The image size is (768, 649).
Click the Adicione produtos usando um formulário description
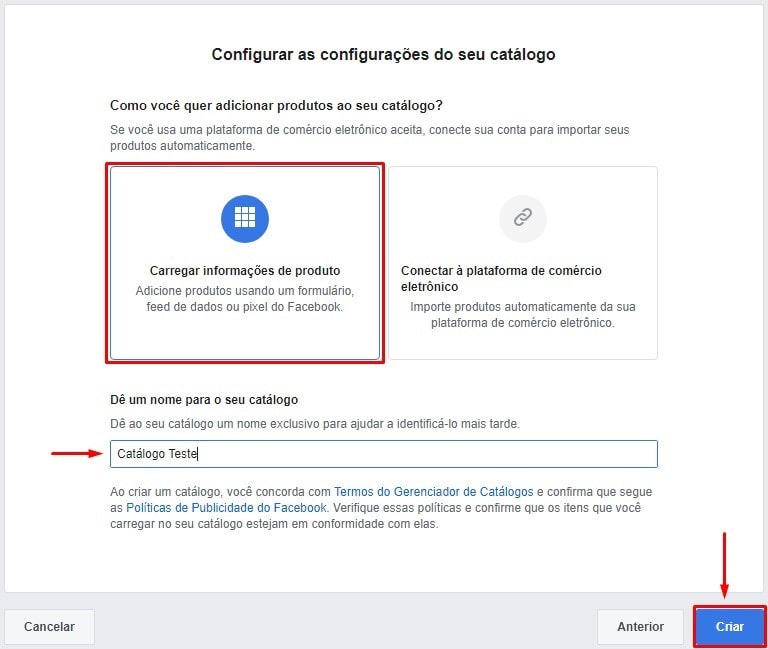pyautogui.click(x=245, y=299)
